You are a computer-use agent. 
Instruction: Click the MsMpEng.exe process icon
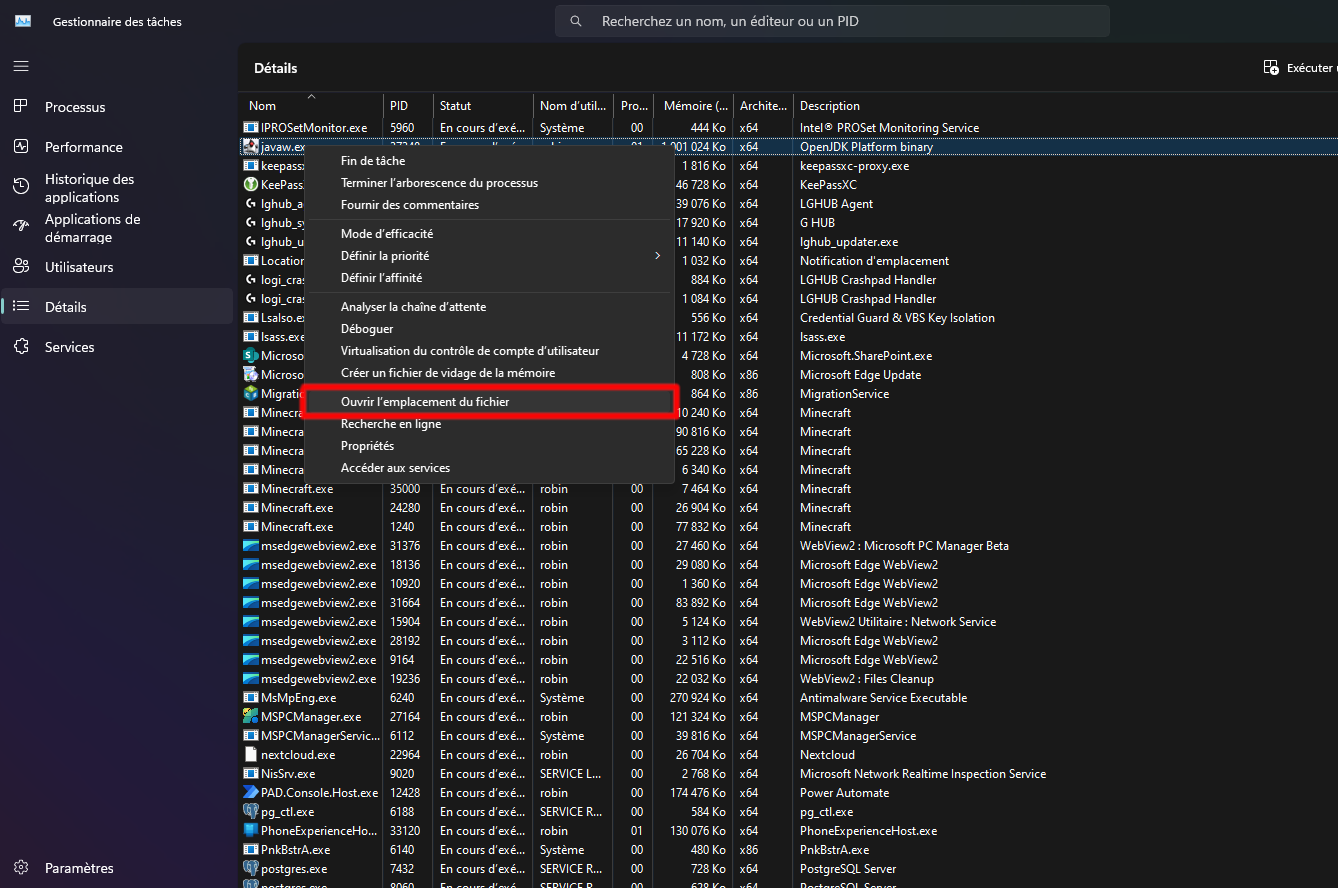tap(251, 698)
